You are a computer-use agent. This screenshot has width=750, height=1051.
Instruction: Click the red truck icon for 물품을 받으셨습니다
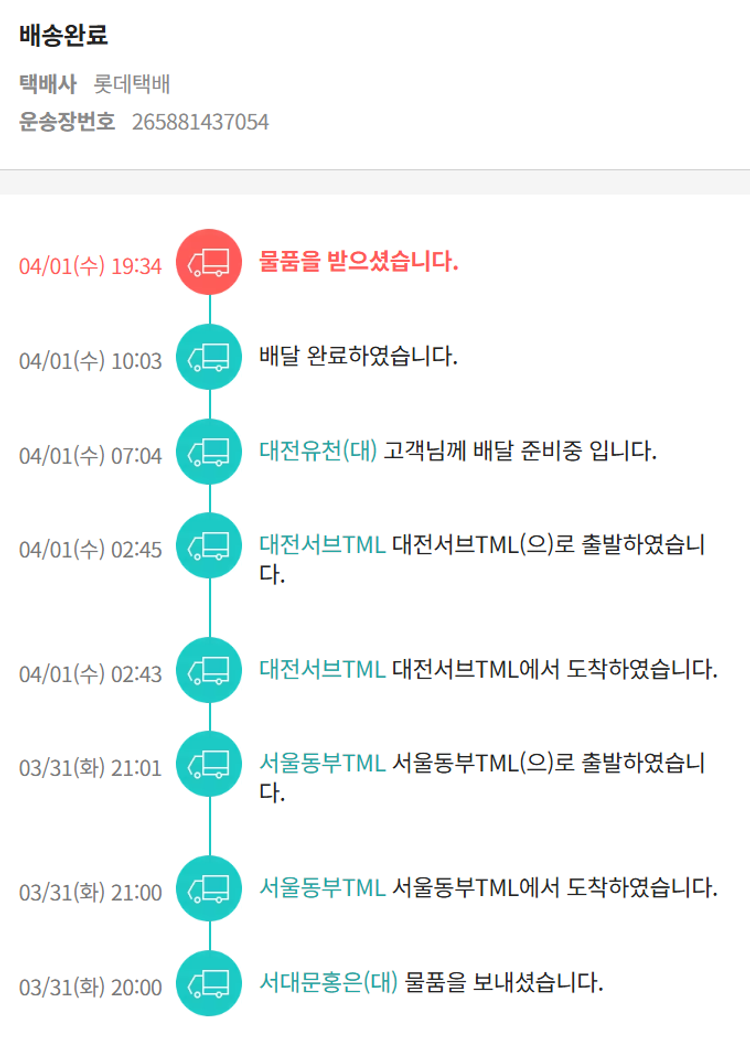click(209, 263)
